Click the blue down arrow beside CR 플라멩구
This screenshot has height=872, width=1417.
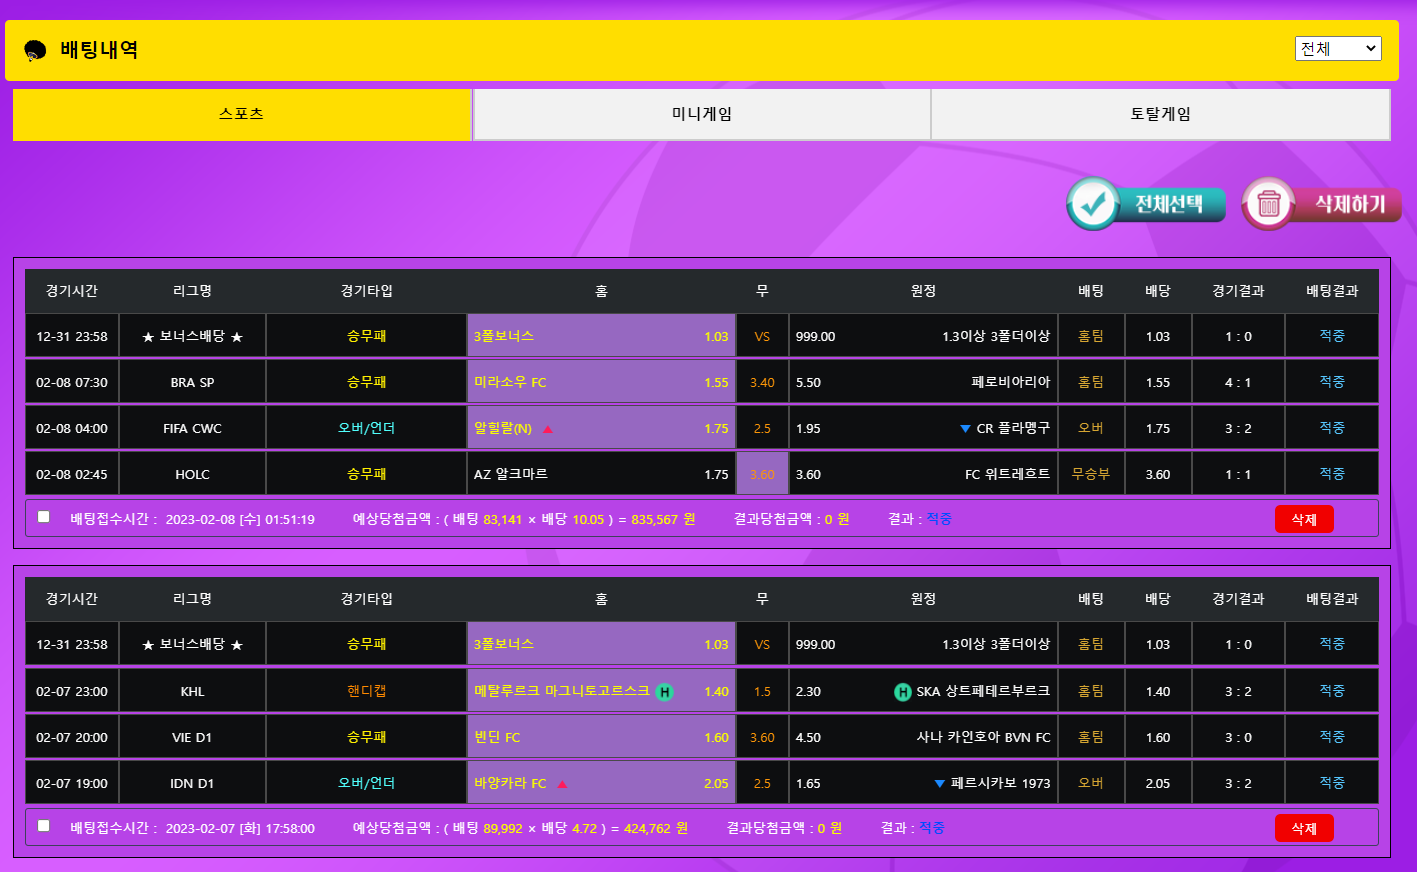coord(965,429)
